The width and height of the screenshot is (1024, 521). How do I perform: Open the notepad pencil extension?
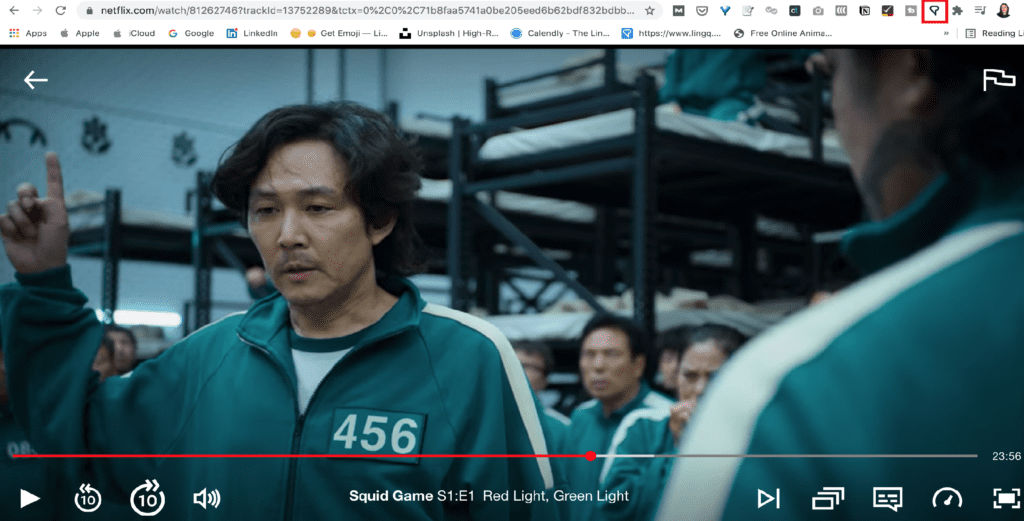click(748, 10)
